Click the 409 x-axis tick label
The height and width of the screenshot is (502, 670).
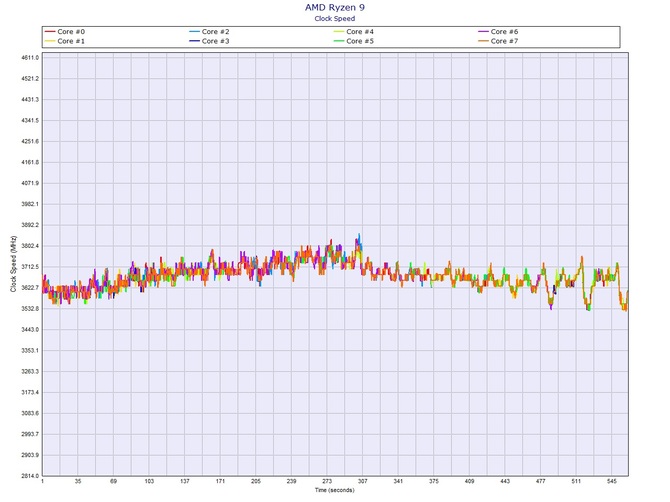pos(469,481)
